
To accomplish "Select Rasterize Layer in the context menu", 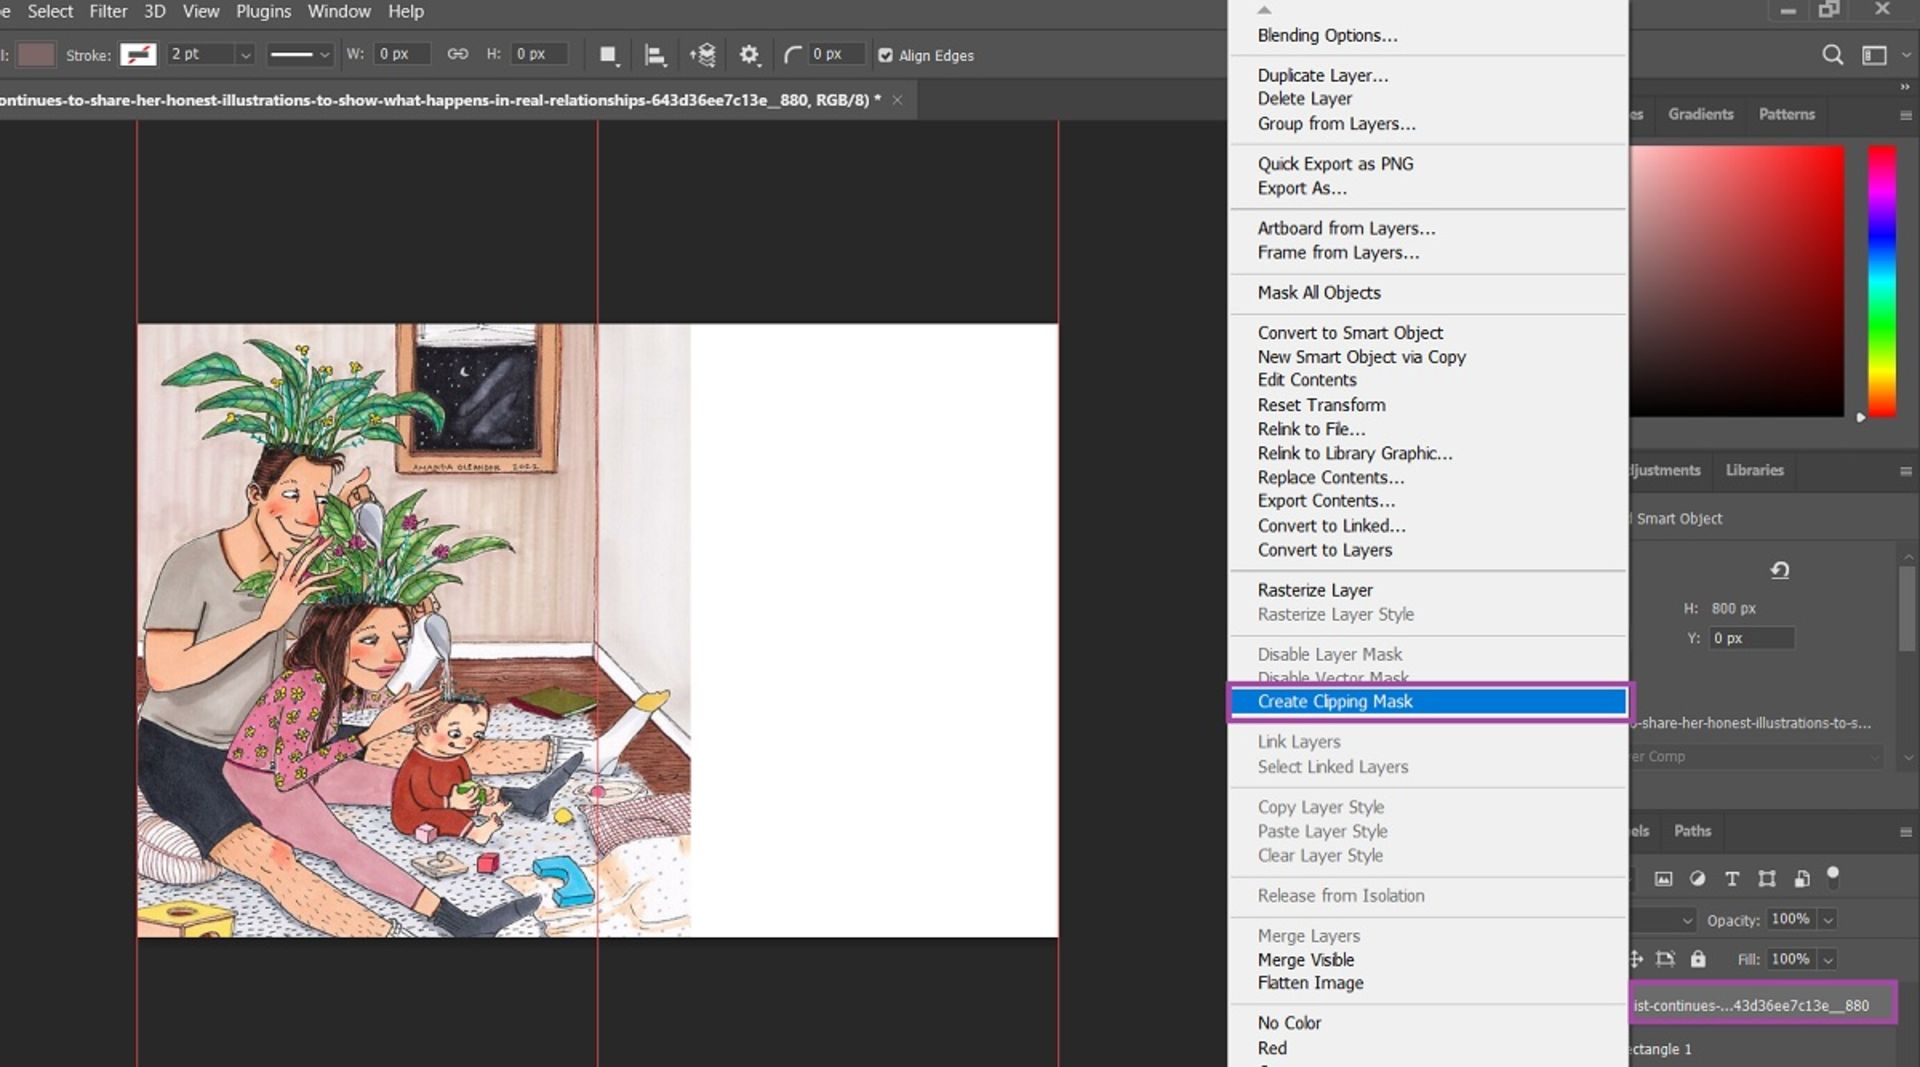I will (1315, 590).
